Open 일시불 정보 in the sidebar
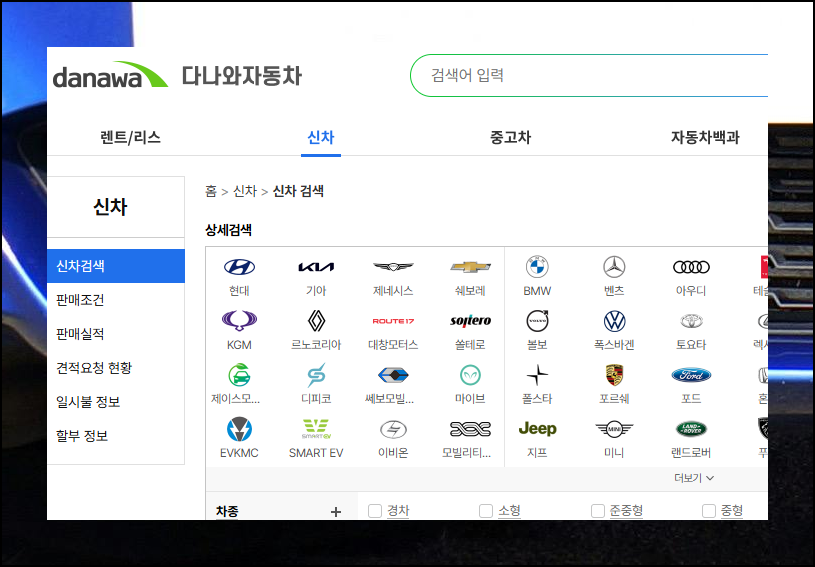Viewport: 815px width, 567px height. pos(88,402)
